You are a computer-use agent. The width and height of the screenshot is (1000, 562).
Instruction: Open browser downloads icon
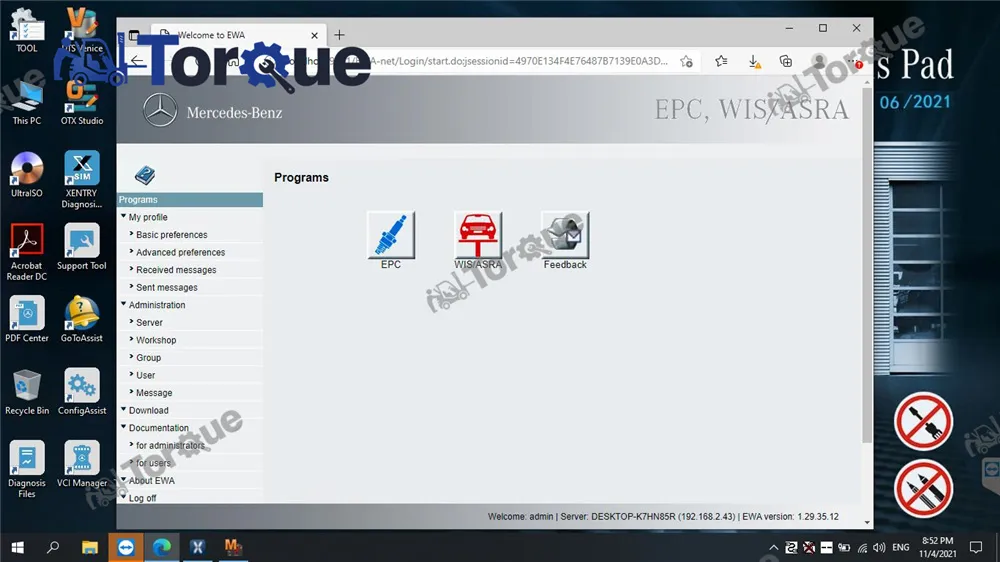click(x=754, y=61)
